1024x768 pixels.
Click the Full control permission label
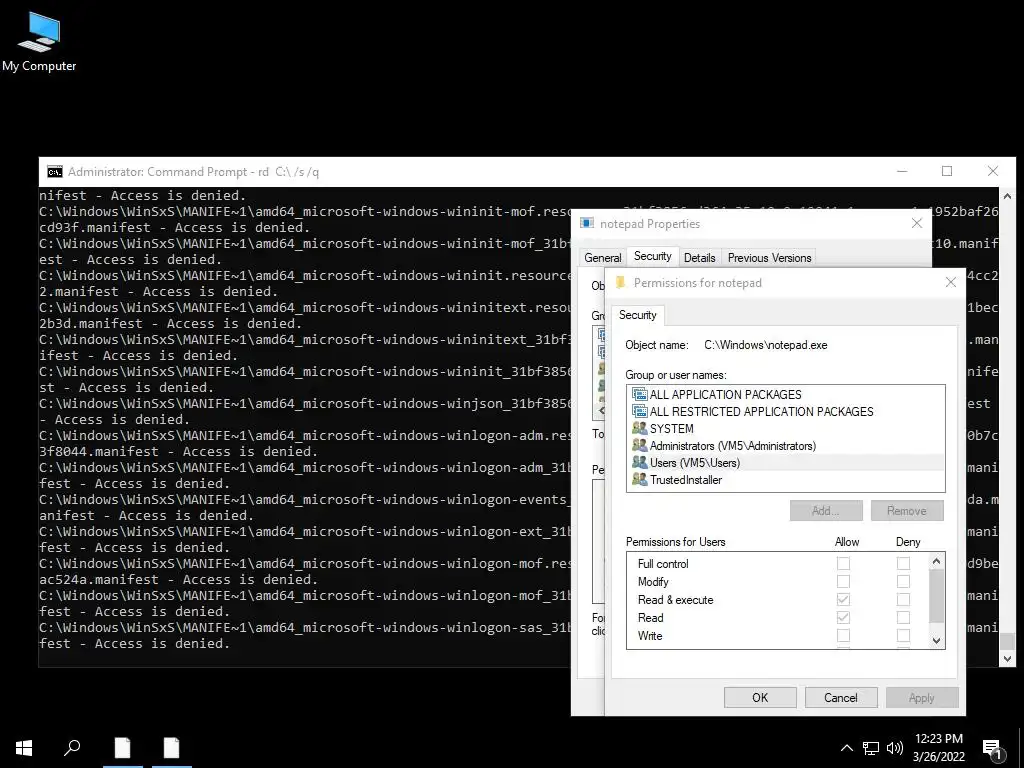click(663, 564)
